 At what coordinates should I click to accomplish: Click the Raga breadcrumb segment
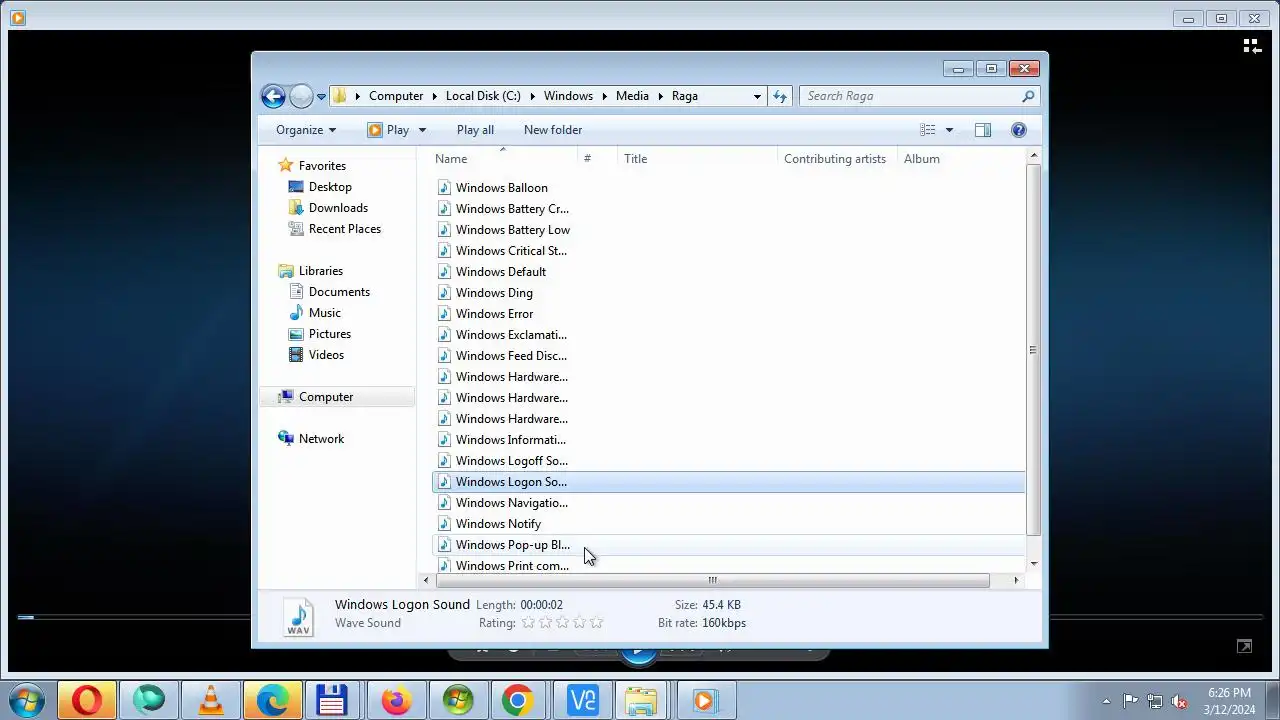pos(685,96)
